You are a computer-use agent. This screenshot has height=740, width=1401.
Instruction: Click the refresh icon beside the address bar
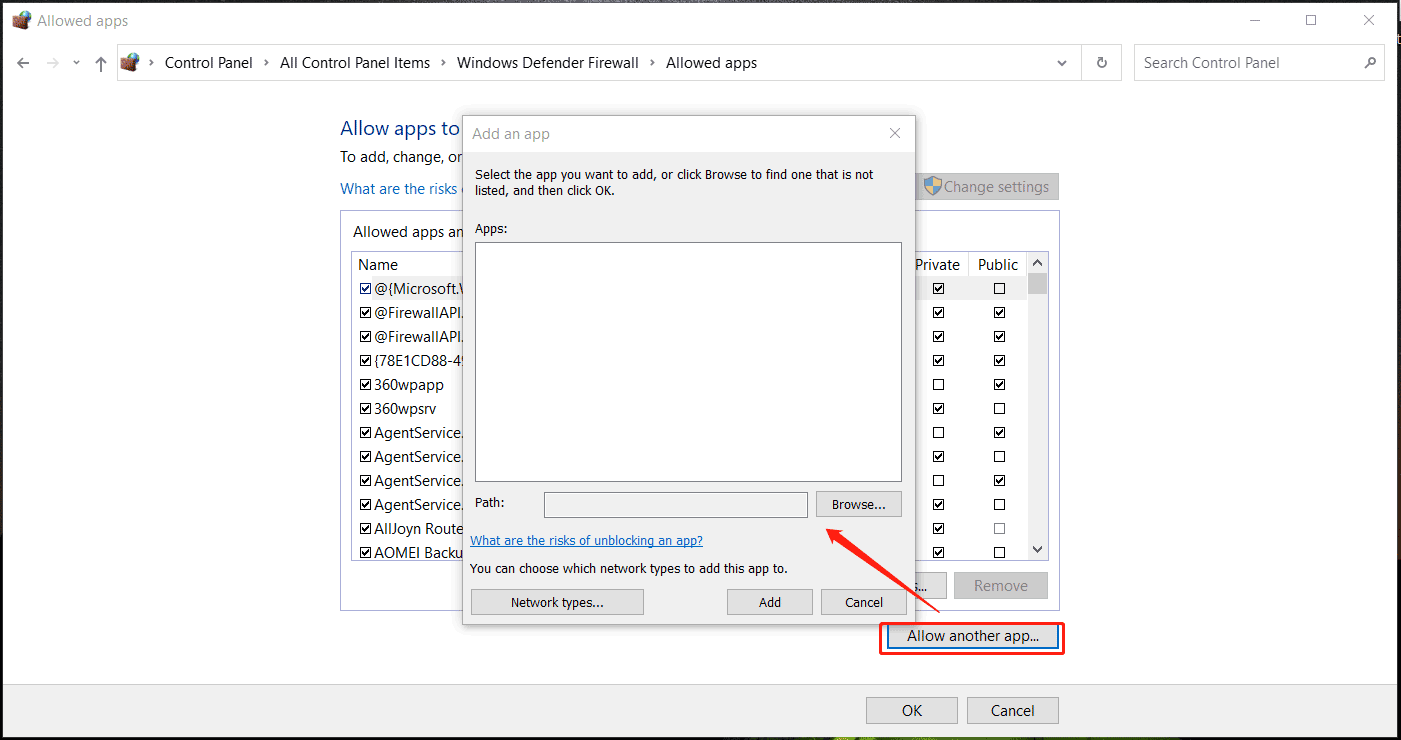1101,62
